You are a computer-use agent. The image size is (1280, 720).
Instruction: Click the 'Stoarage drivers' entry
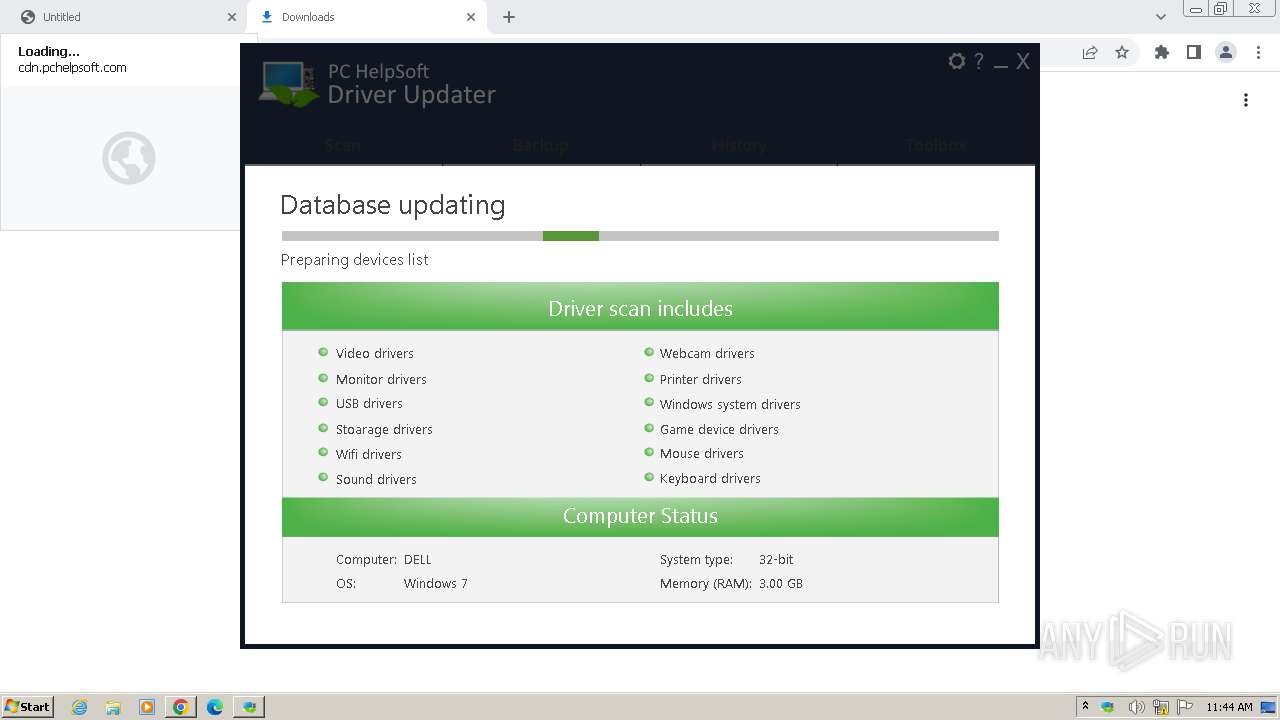(384, 429)
